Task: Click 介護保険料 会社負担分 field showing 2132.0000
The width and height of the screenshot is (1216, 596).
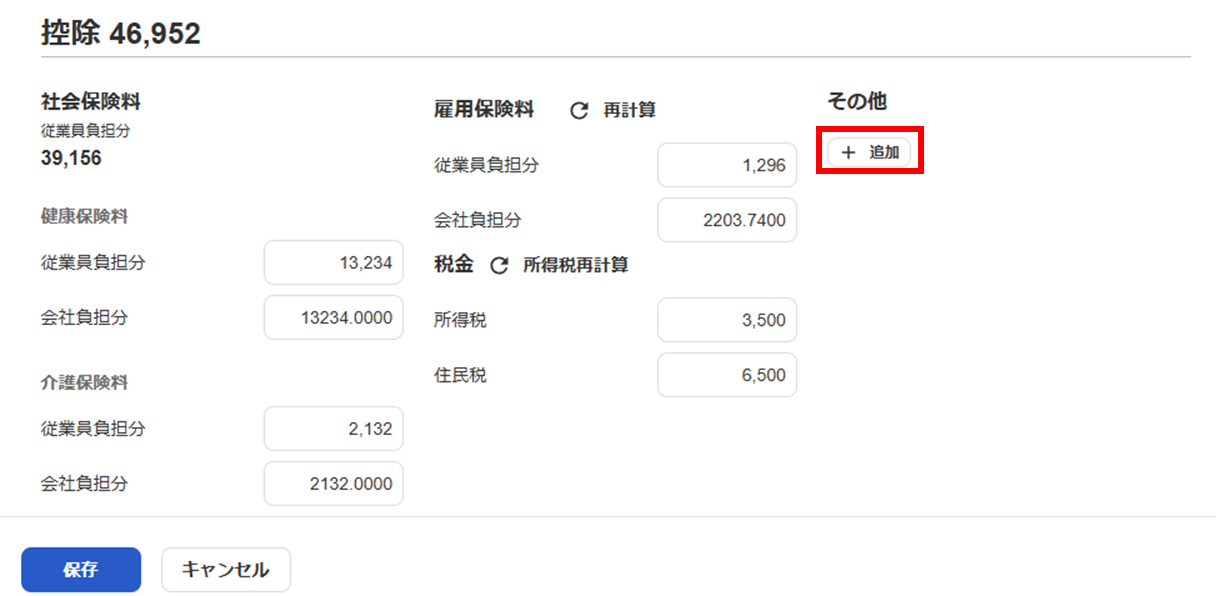Action: [x=333, y=484]
